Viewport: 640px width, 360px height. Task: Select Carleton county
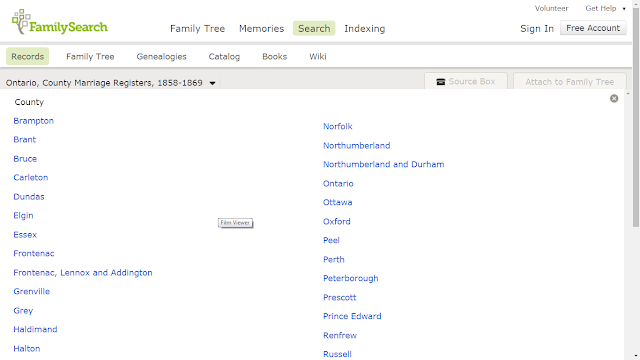31,178
